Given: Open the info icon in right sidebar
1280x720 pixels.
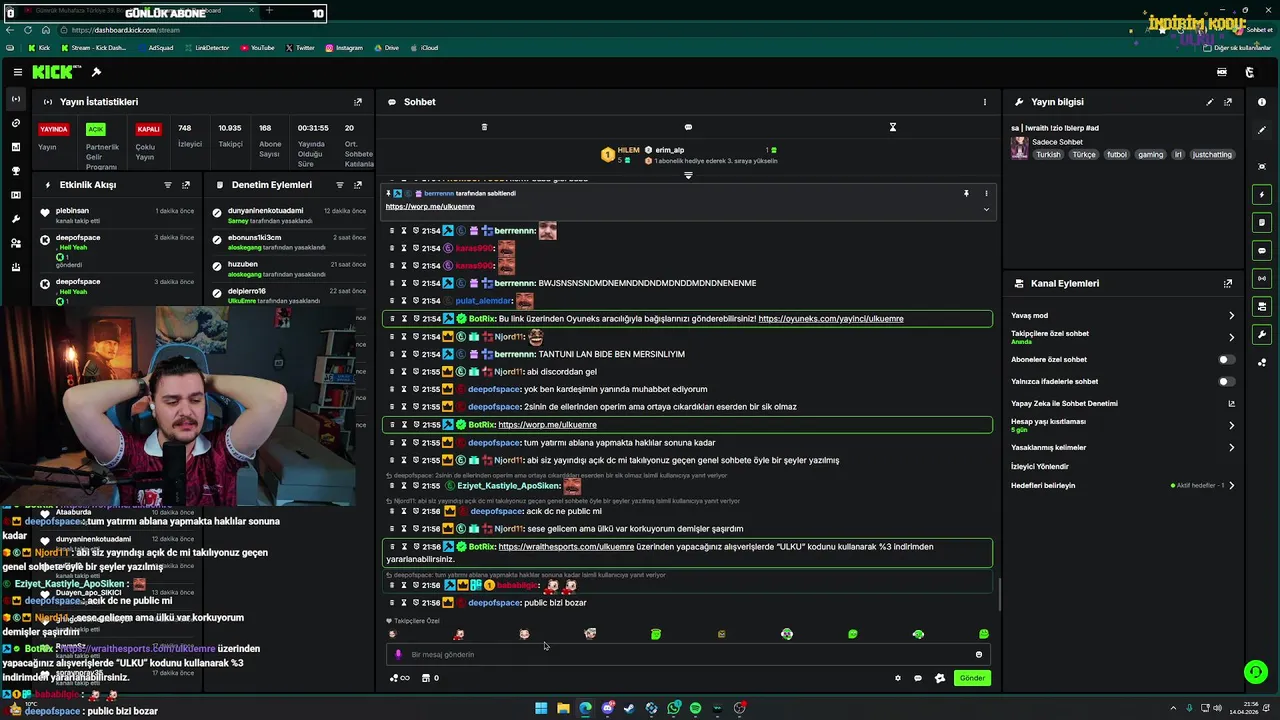Looking at the screenshot, I should pyautogui.click(x=1262, y=102).
